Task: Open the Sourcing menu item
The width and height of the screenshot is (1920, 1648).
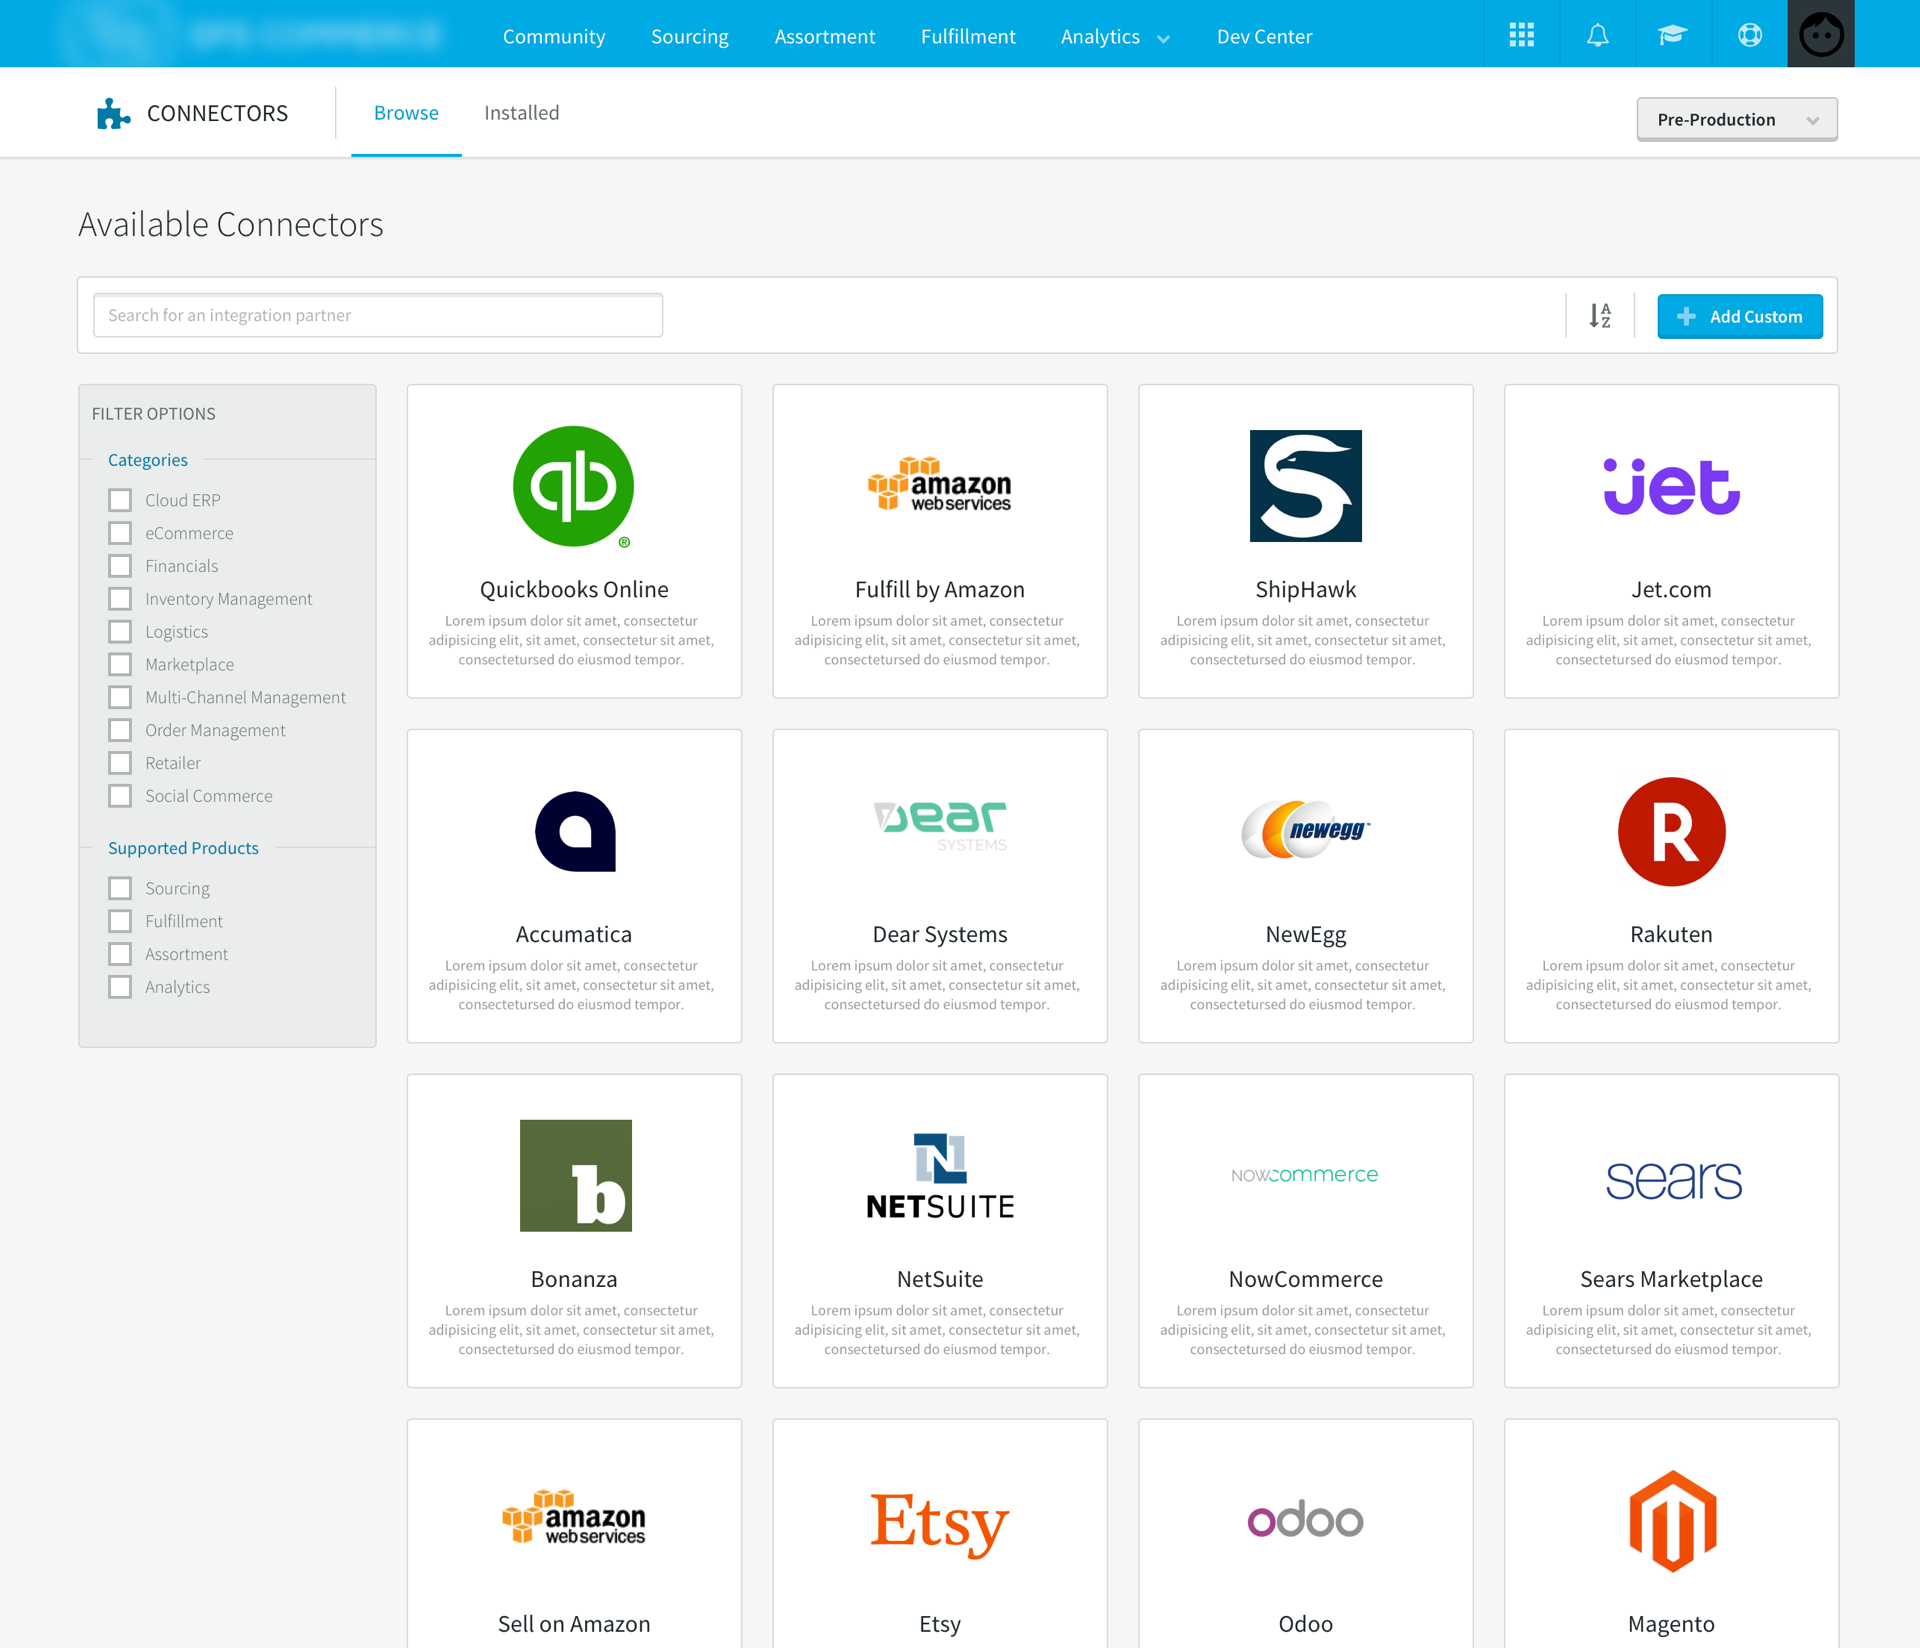Action: [689, 36]
